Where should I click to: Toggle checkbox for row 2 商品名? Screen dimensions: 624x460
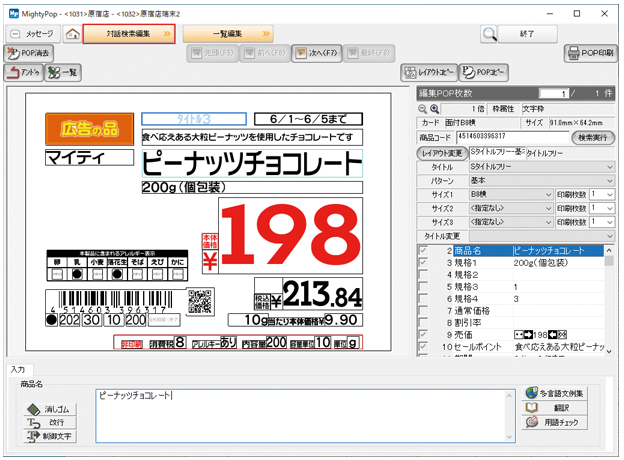click(424, 250)
